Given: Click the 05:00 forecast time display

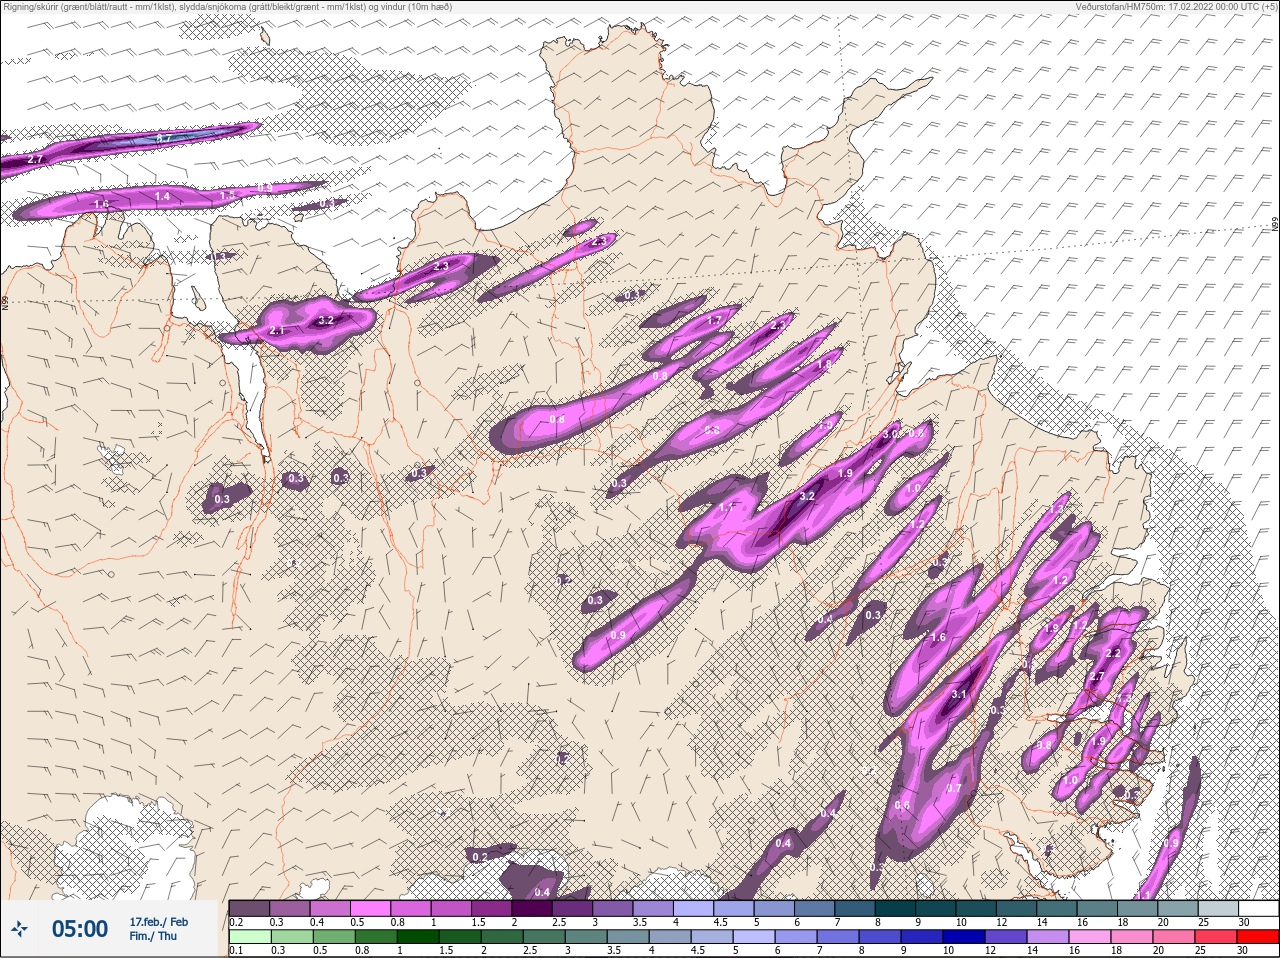Looking at the screenshot, I should (80, 929).
